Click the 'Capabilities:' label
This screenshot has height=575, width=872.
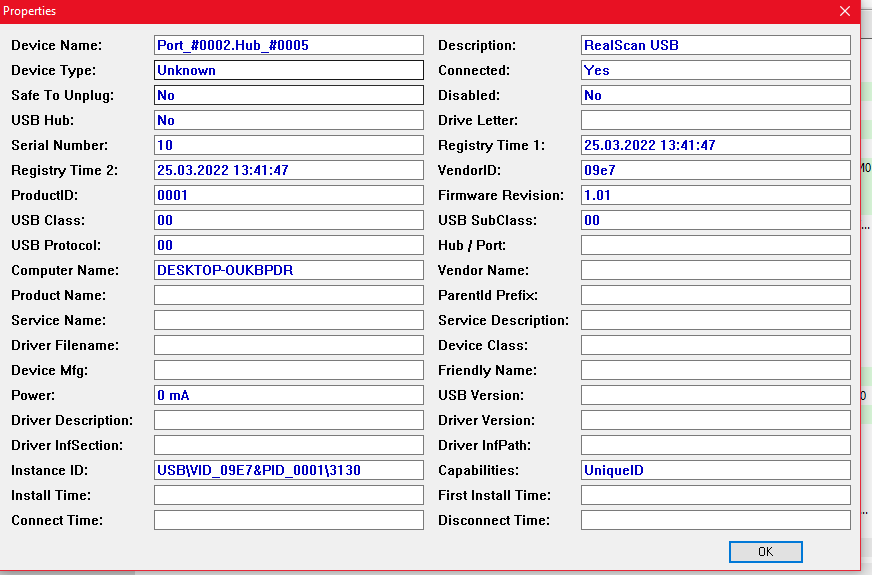(x=478, y=470)
